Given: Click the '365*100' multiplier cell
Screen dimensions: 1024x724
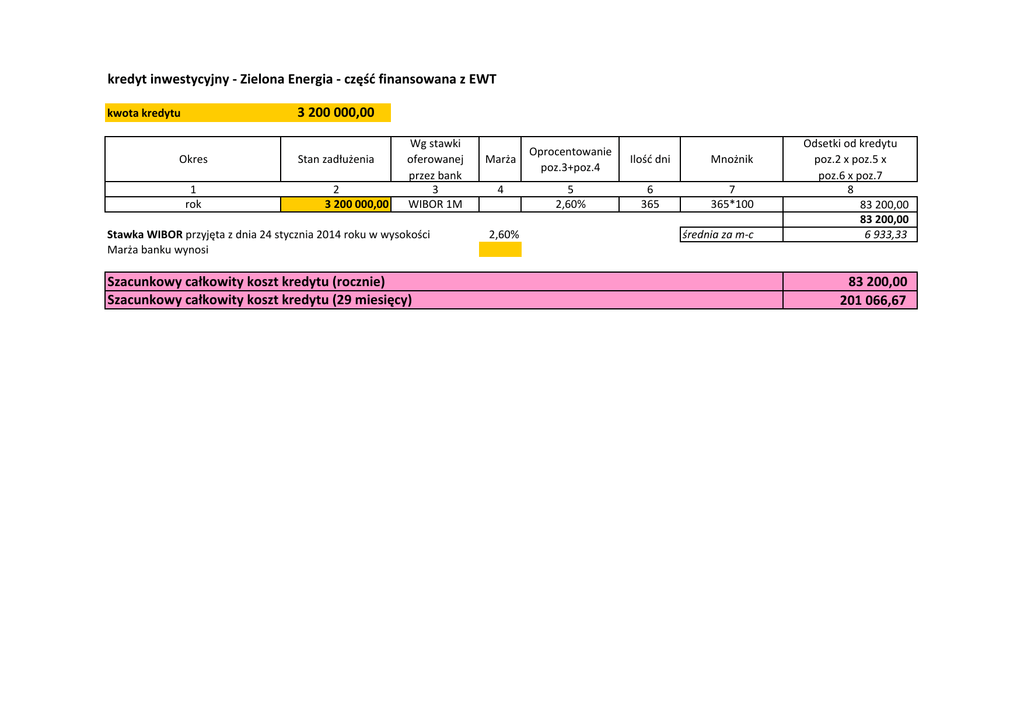Looking at the screenshot, I should click(731, 204).
